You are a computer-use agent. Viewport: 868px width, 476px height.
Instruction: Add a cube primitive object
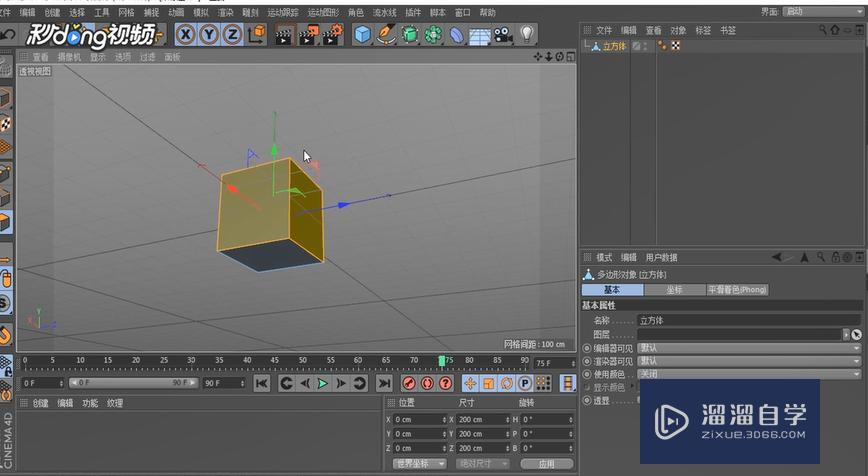point(362,35)
